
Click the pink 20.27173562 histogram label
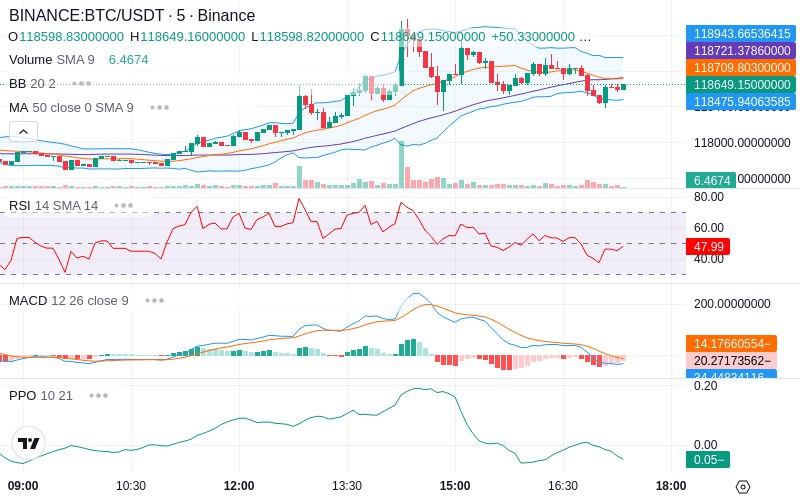[732, 360]
